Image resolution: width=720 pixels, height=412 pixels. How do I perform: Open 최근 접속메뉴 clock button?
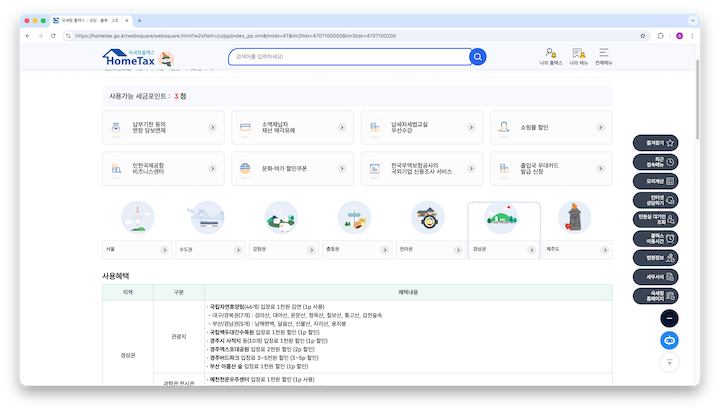click(655, 162)
